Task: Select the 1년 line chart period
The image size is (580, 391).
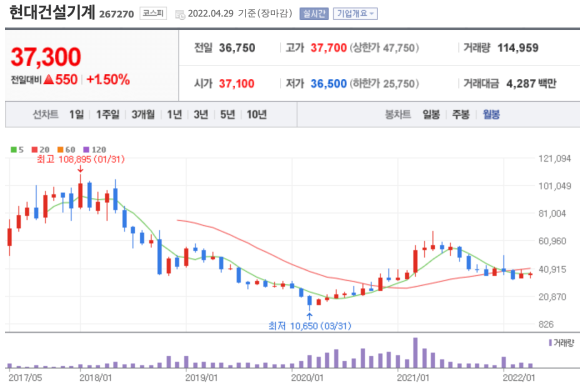Action: tap(174, 115)
